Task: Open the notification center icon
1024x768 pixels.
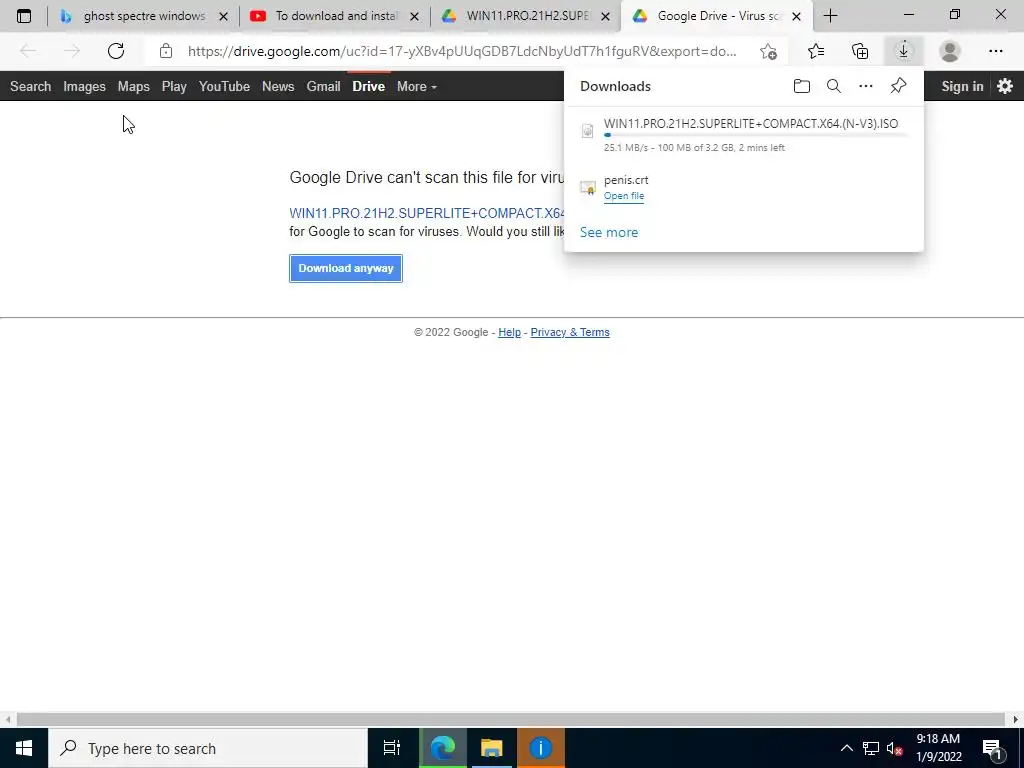Action: [x=993, y=748]
